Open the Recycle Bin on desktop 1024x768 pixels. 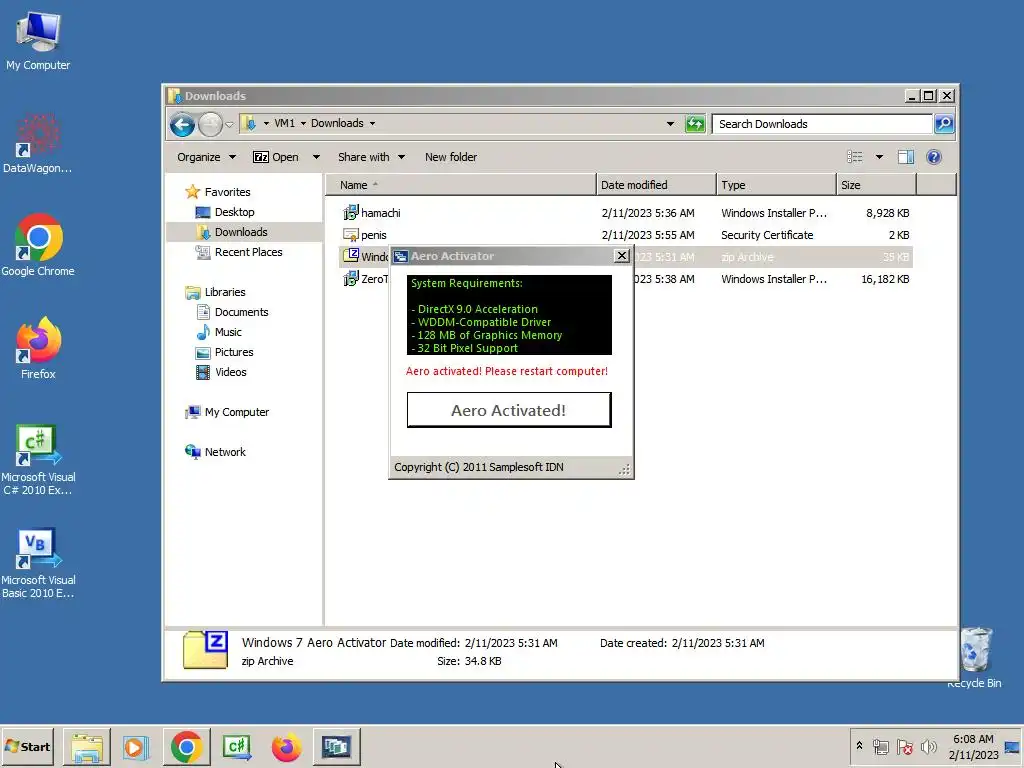974,656
